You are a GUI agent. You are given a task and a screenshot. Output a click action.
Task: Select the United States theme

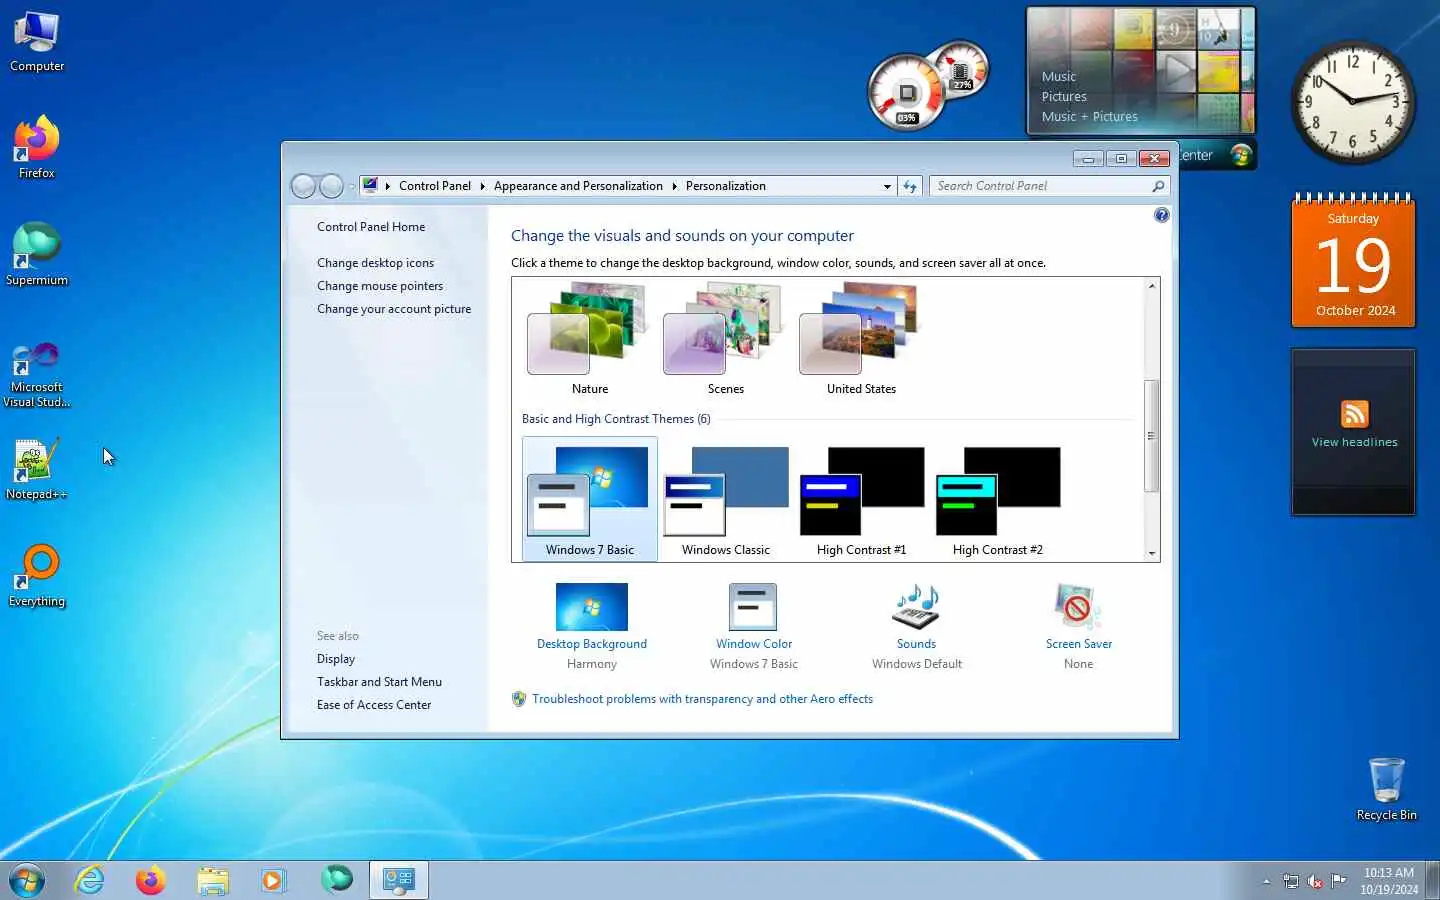(861, 340)
